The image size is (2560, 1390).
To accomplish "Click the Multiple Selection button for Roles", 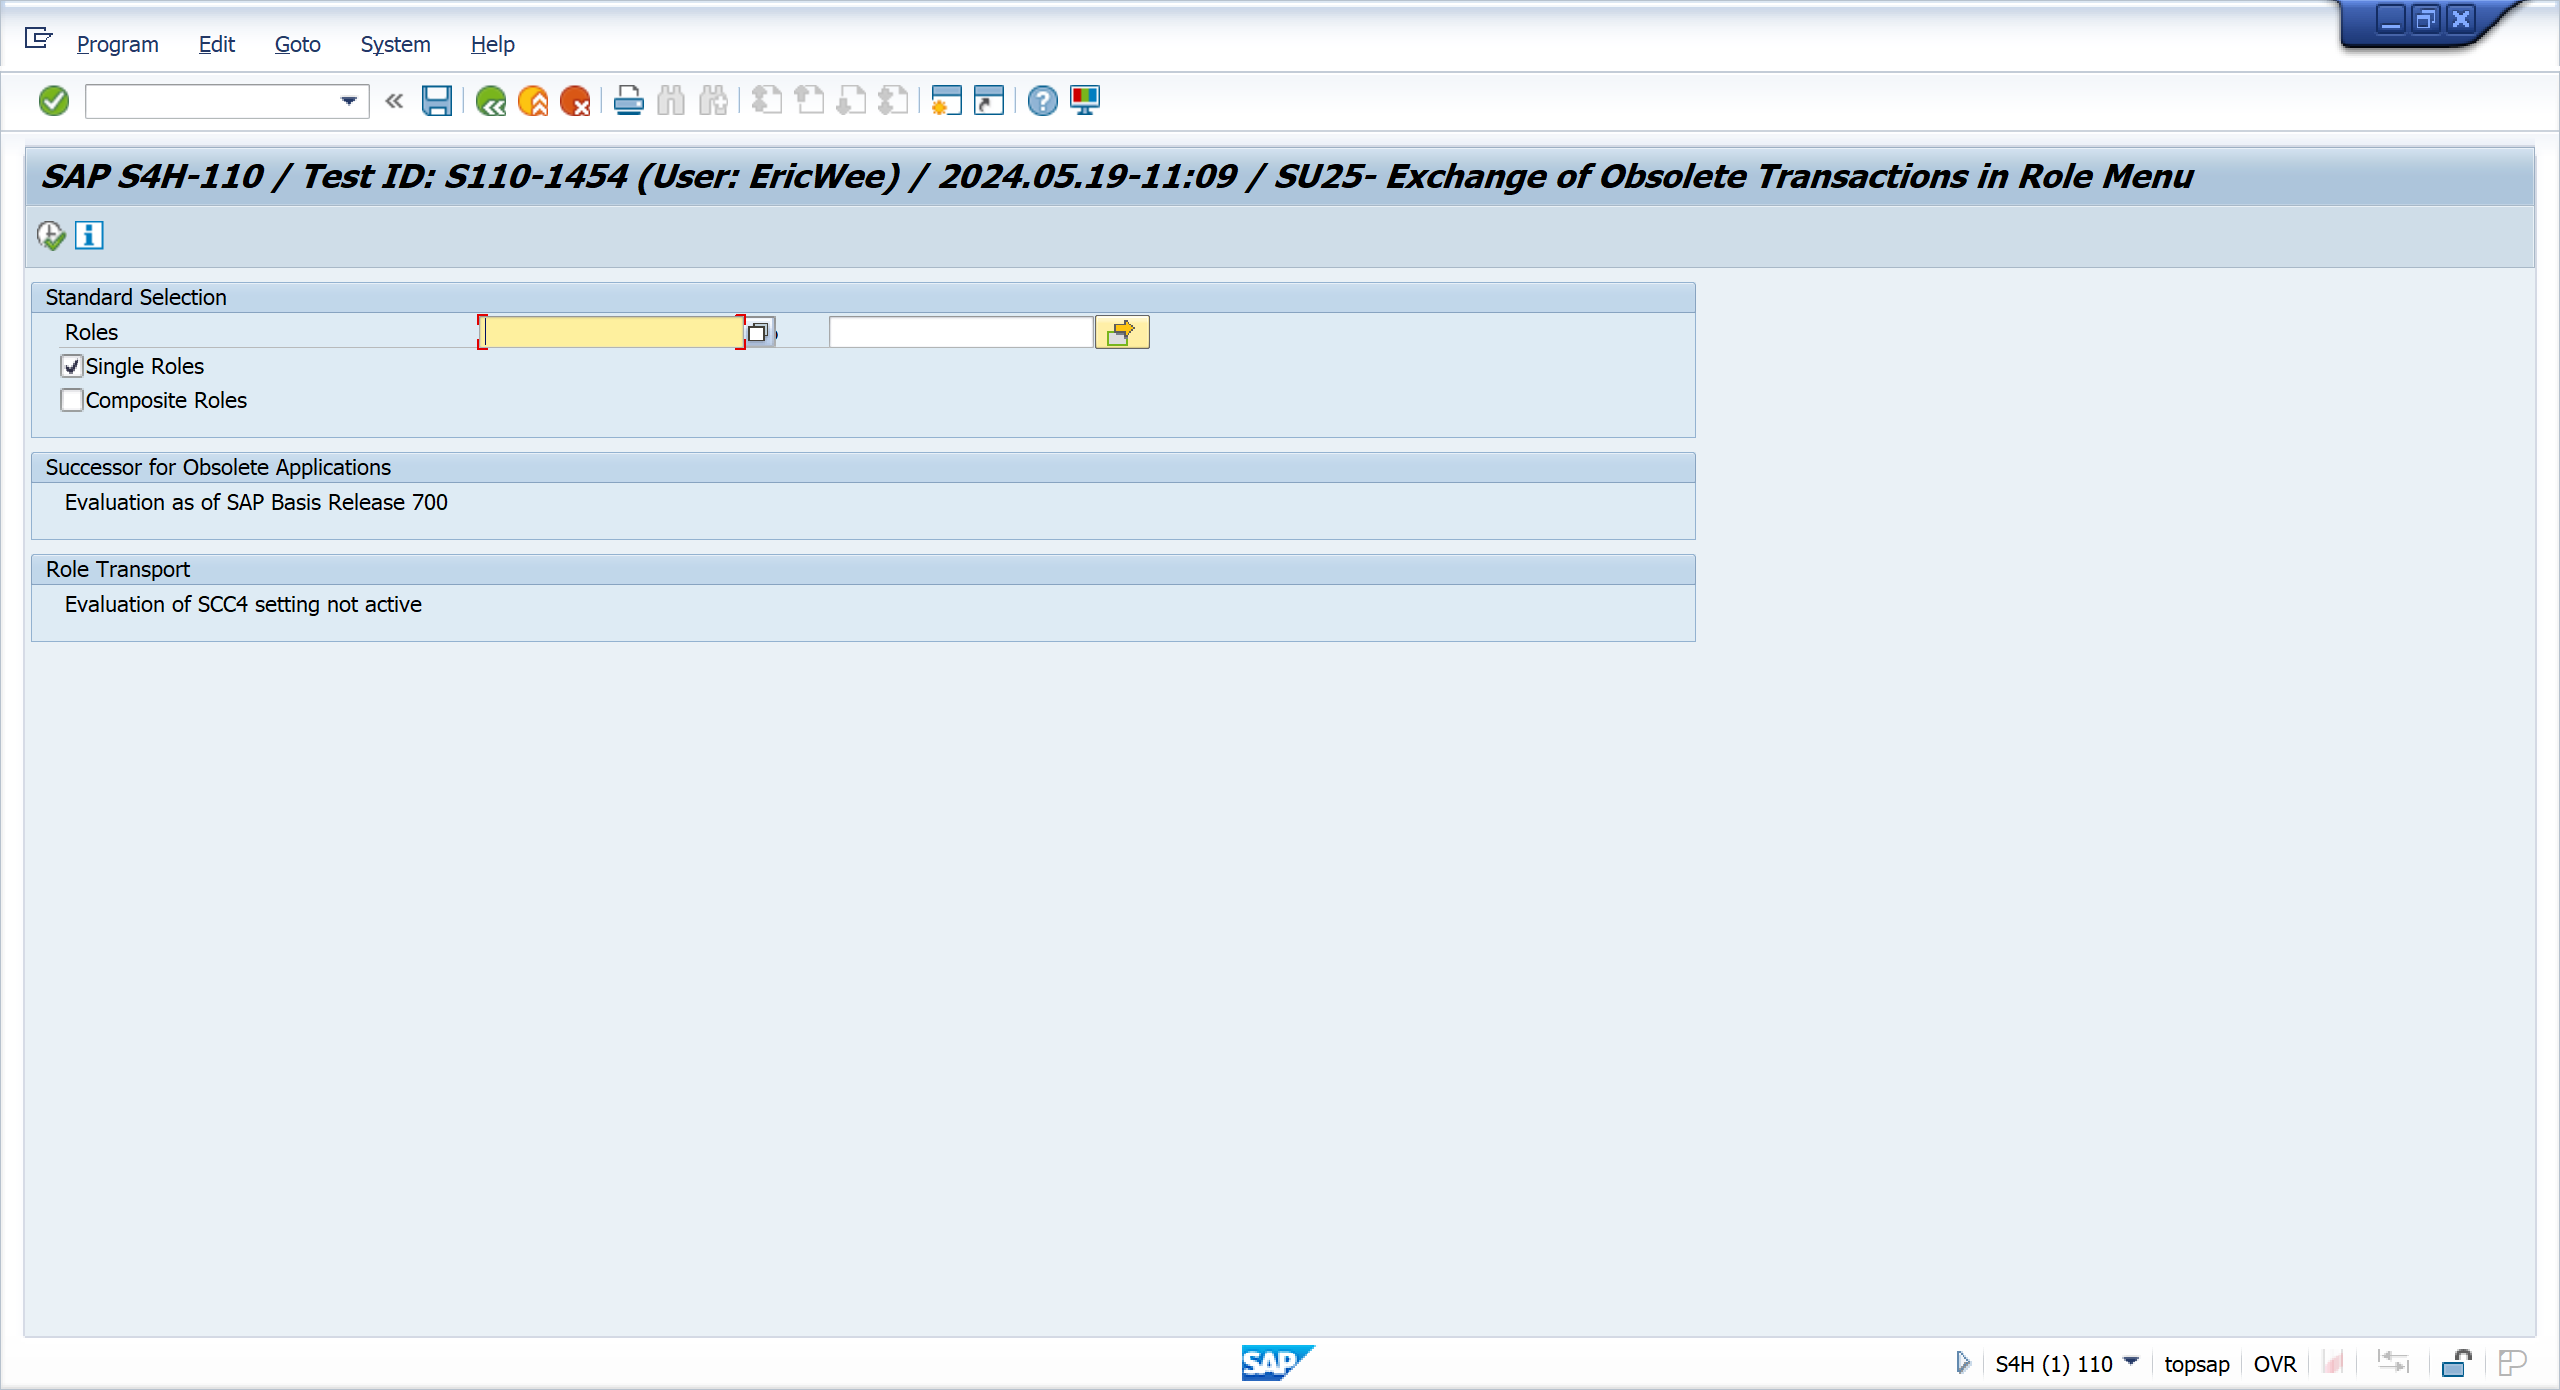I will tap(1121, 332).
